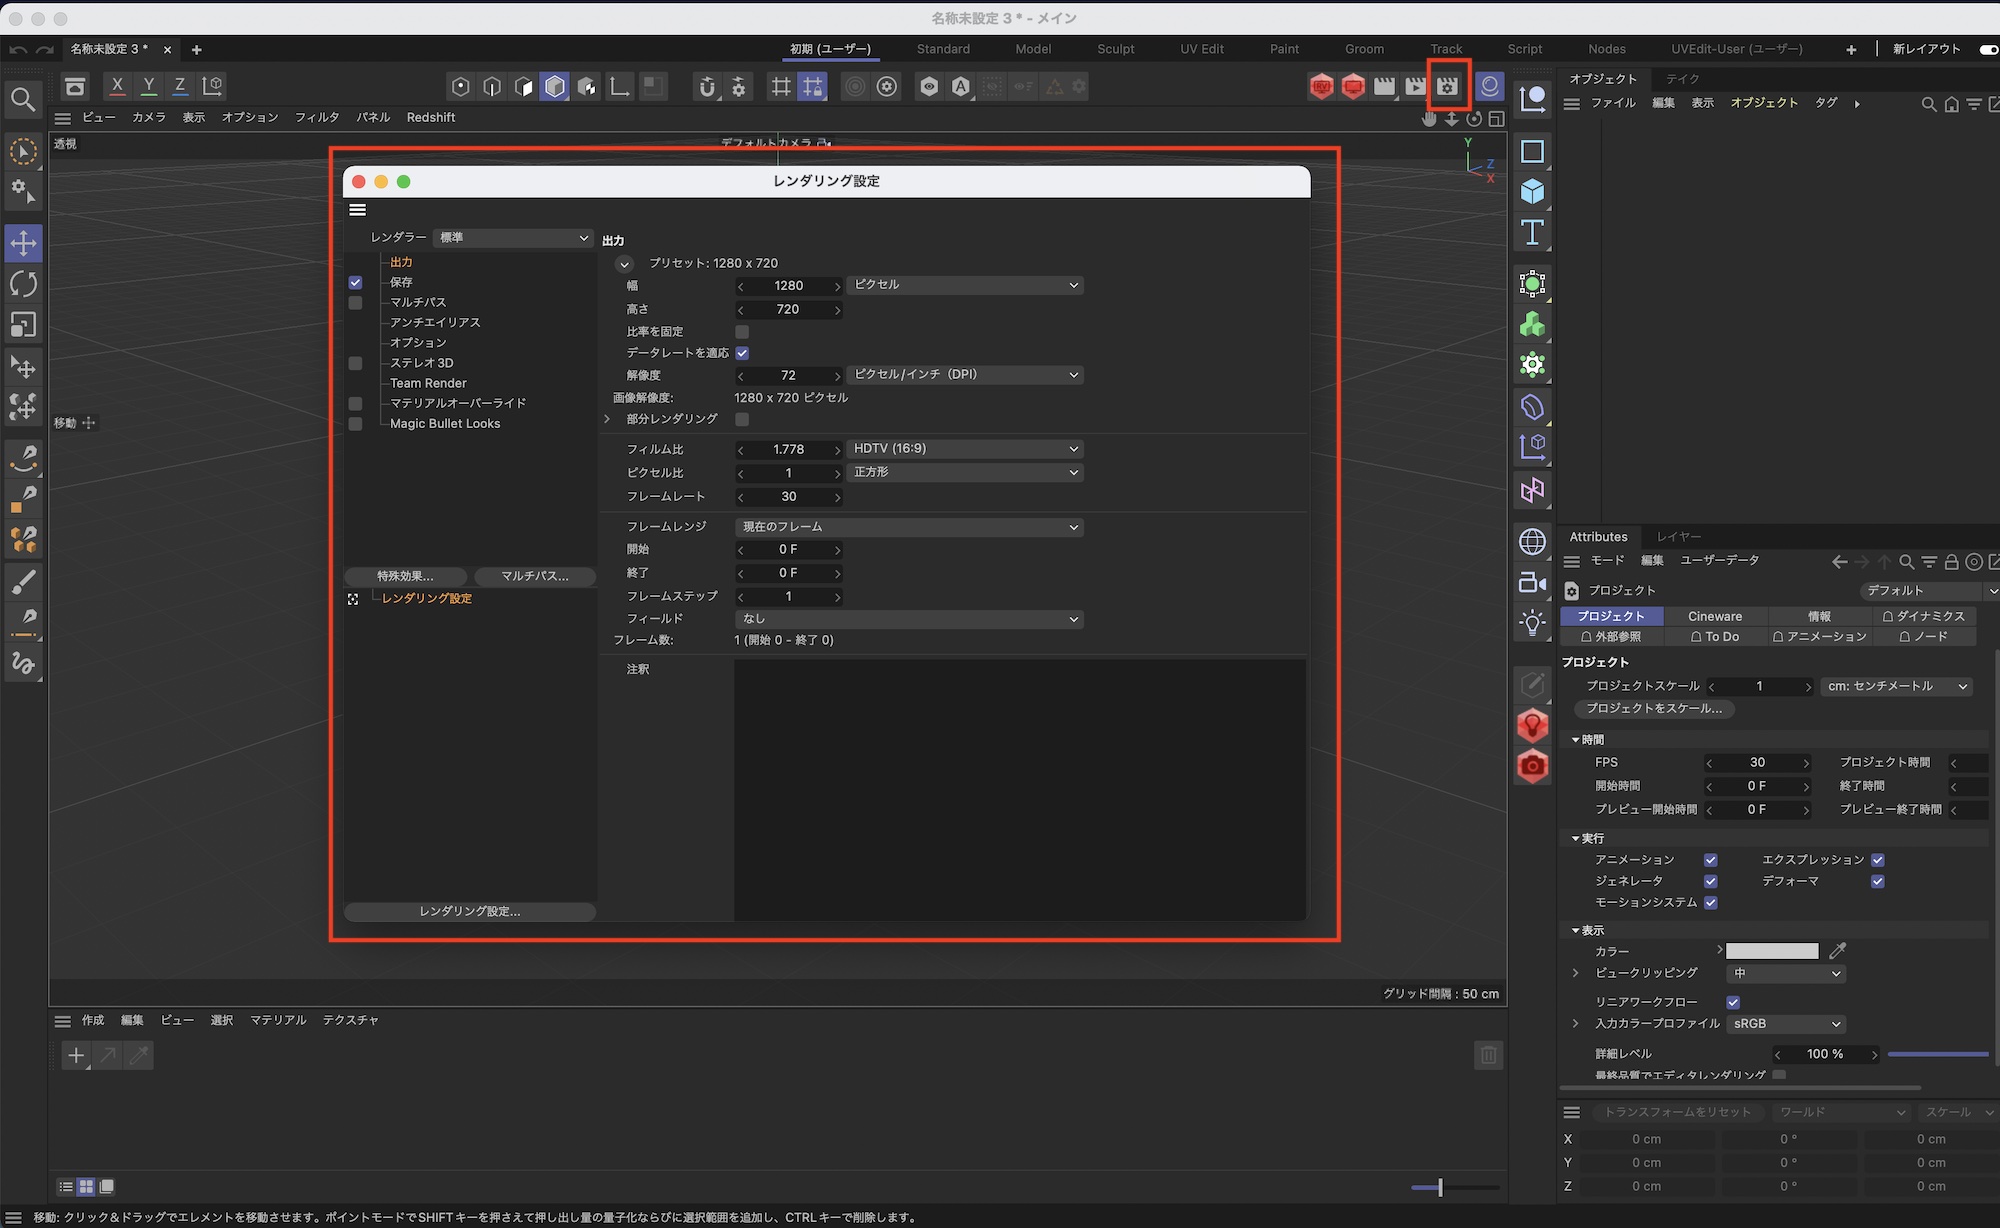Viewport: 2000px width, 1228px height.
Task: Add a Camera object
Action: pyautogui.click(x=1532, y=582)
